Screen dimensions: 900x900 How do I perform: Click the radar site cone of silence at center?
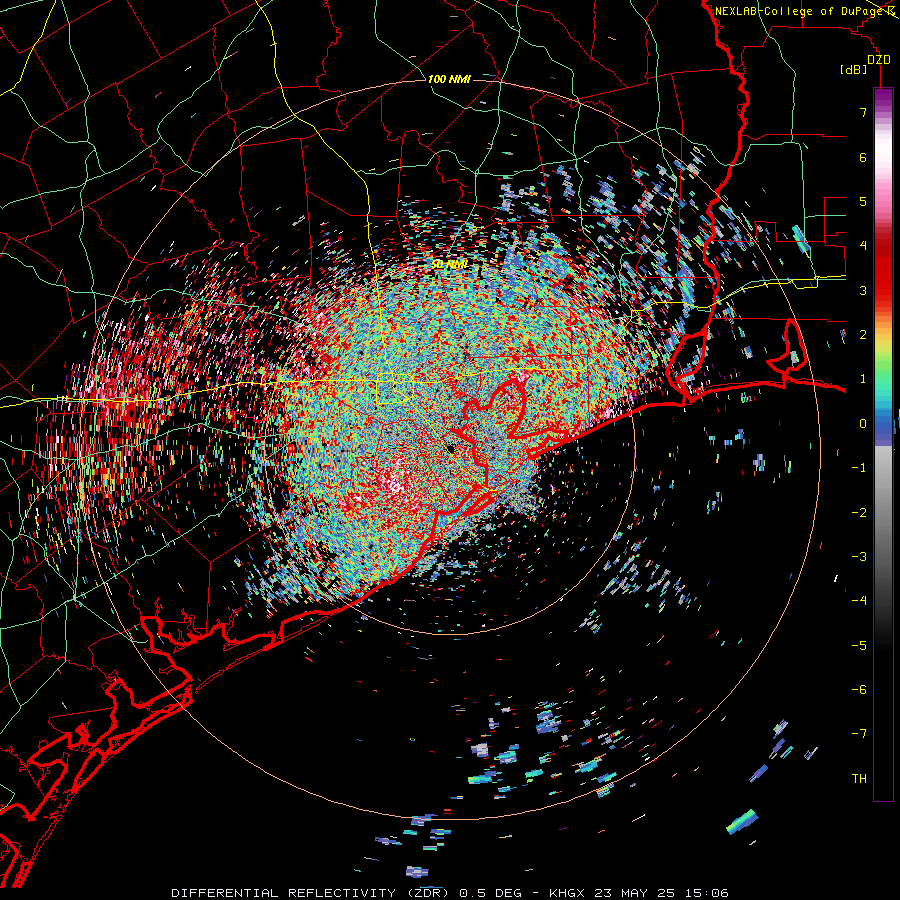(x=451, y=448)
